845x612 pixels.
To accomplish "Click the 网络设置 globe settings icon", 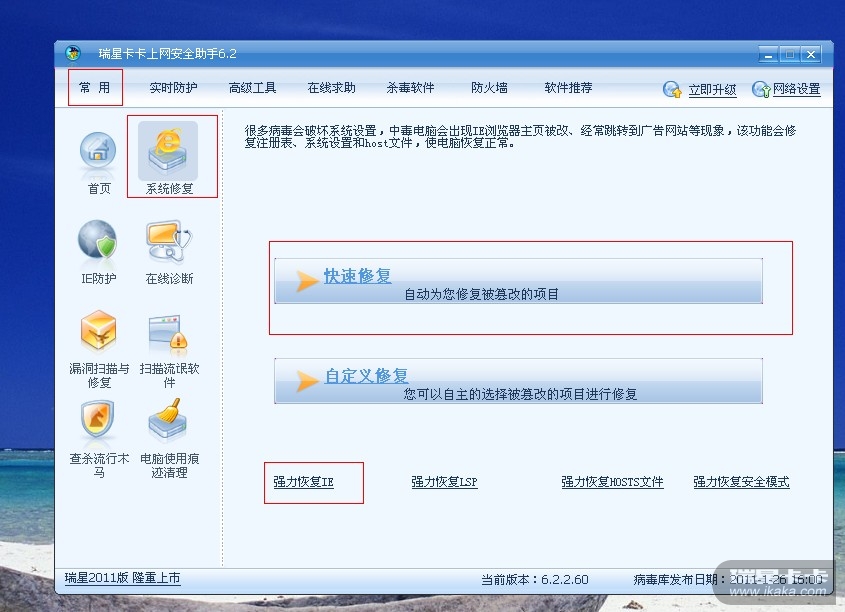I will click(761, 89).
